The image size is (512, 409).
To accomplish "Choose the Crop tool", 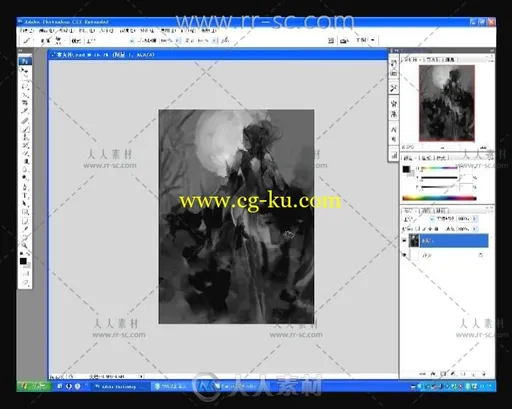I will pos(25,103).
